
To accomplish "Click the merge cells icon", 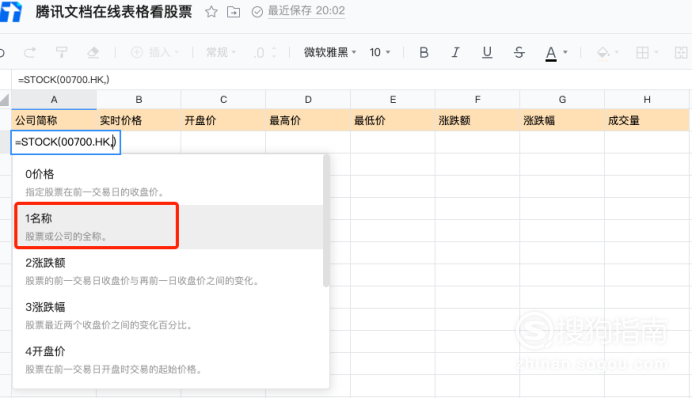I will [x=681, y=53].
